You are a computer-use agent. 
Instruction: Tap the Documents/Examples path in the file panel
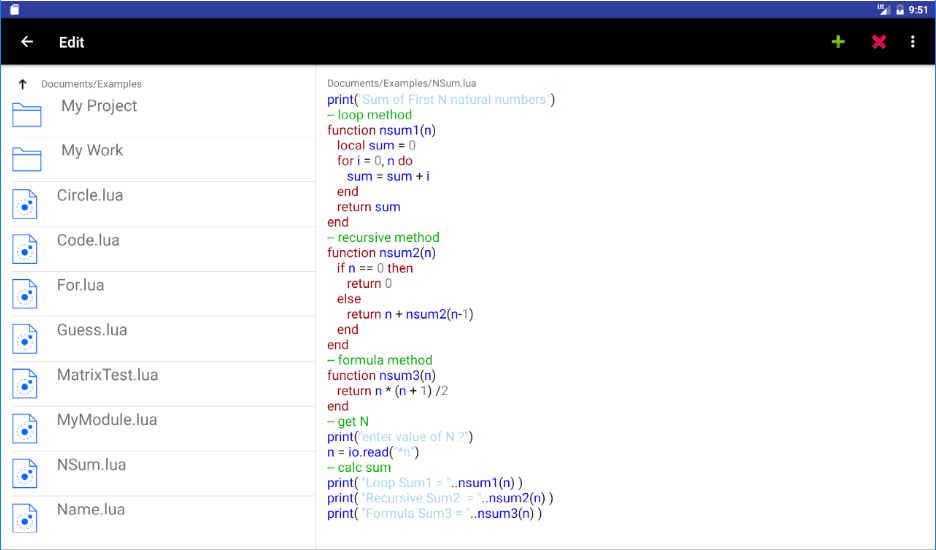[x=91, y=84]
